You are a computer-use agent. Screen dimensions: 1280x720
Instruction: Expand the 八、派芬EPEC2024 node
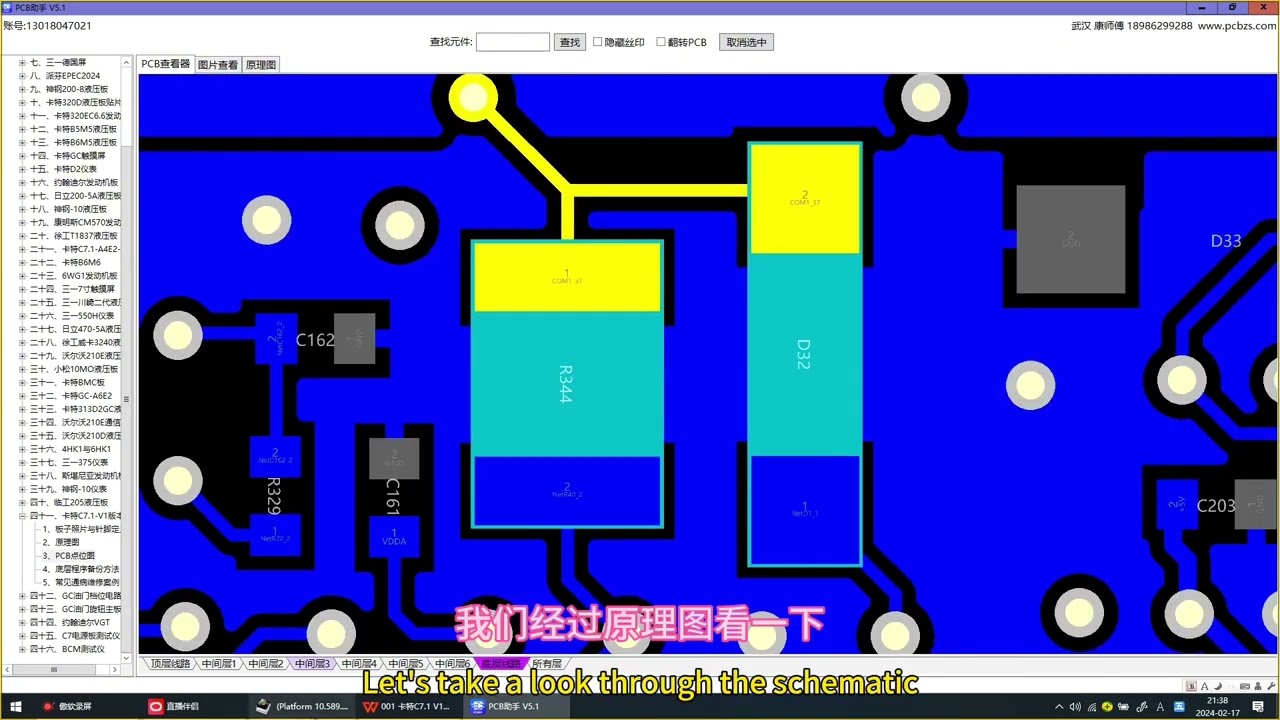22,76
